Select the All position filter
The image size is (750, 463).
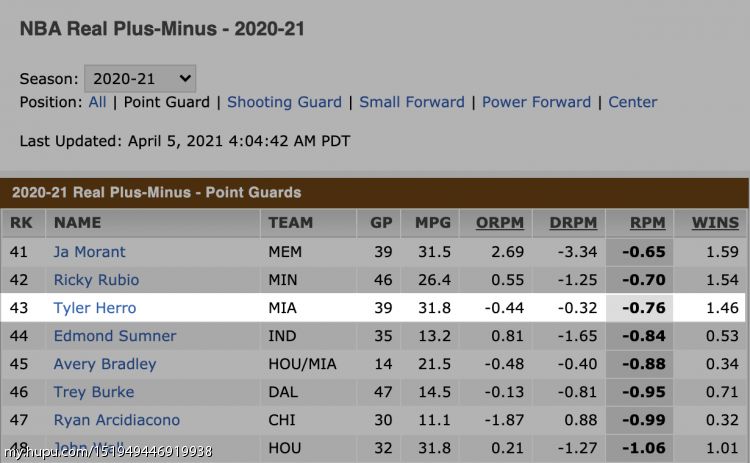tap(98, 102)
